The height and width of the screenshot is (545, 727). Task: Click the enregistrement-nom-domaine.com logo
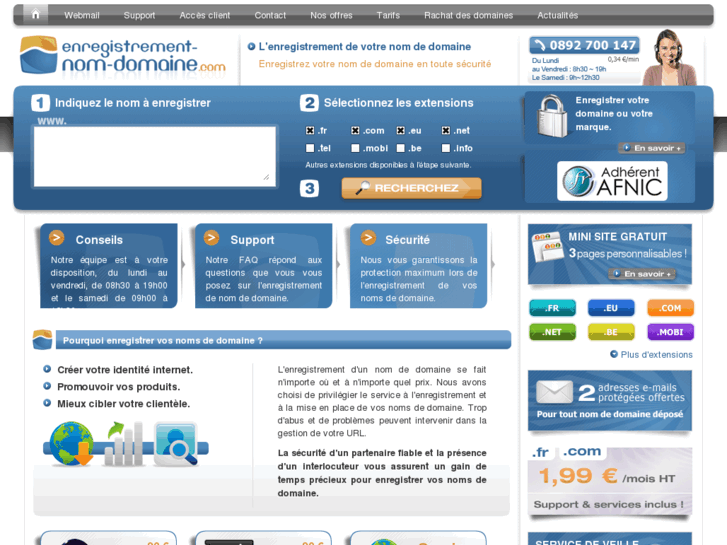pyautogui.click(x=123, y=56)
